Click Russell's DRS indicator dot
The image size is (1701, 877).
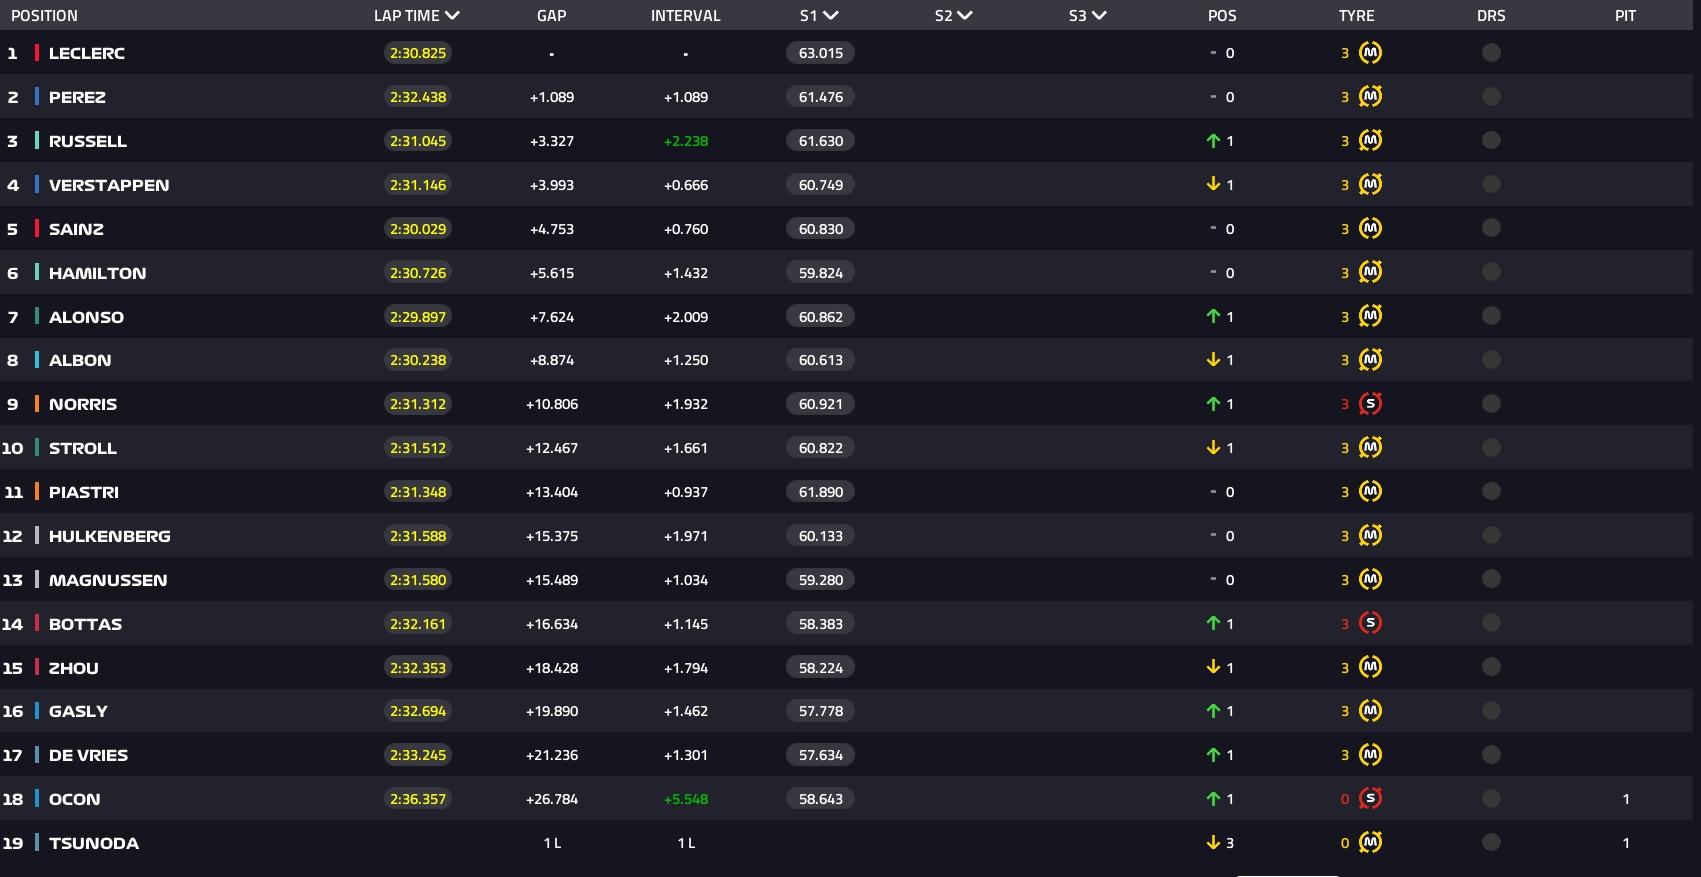tap(1491, 141)
